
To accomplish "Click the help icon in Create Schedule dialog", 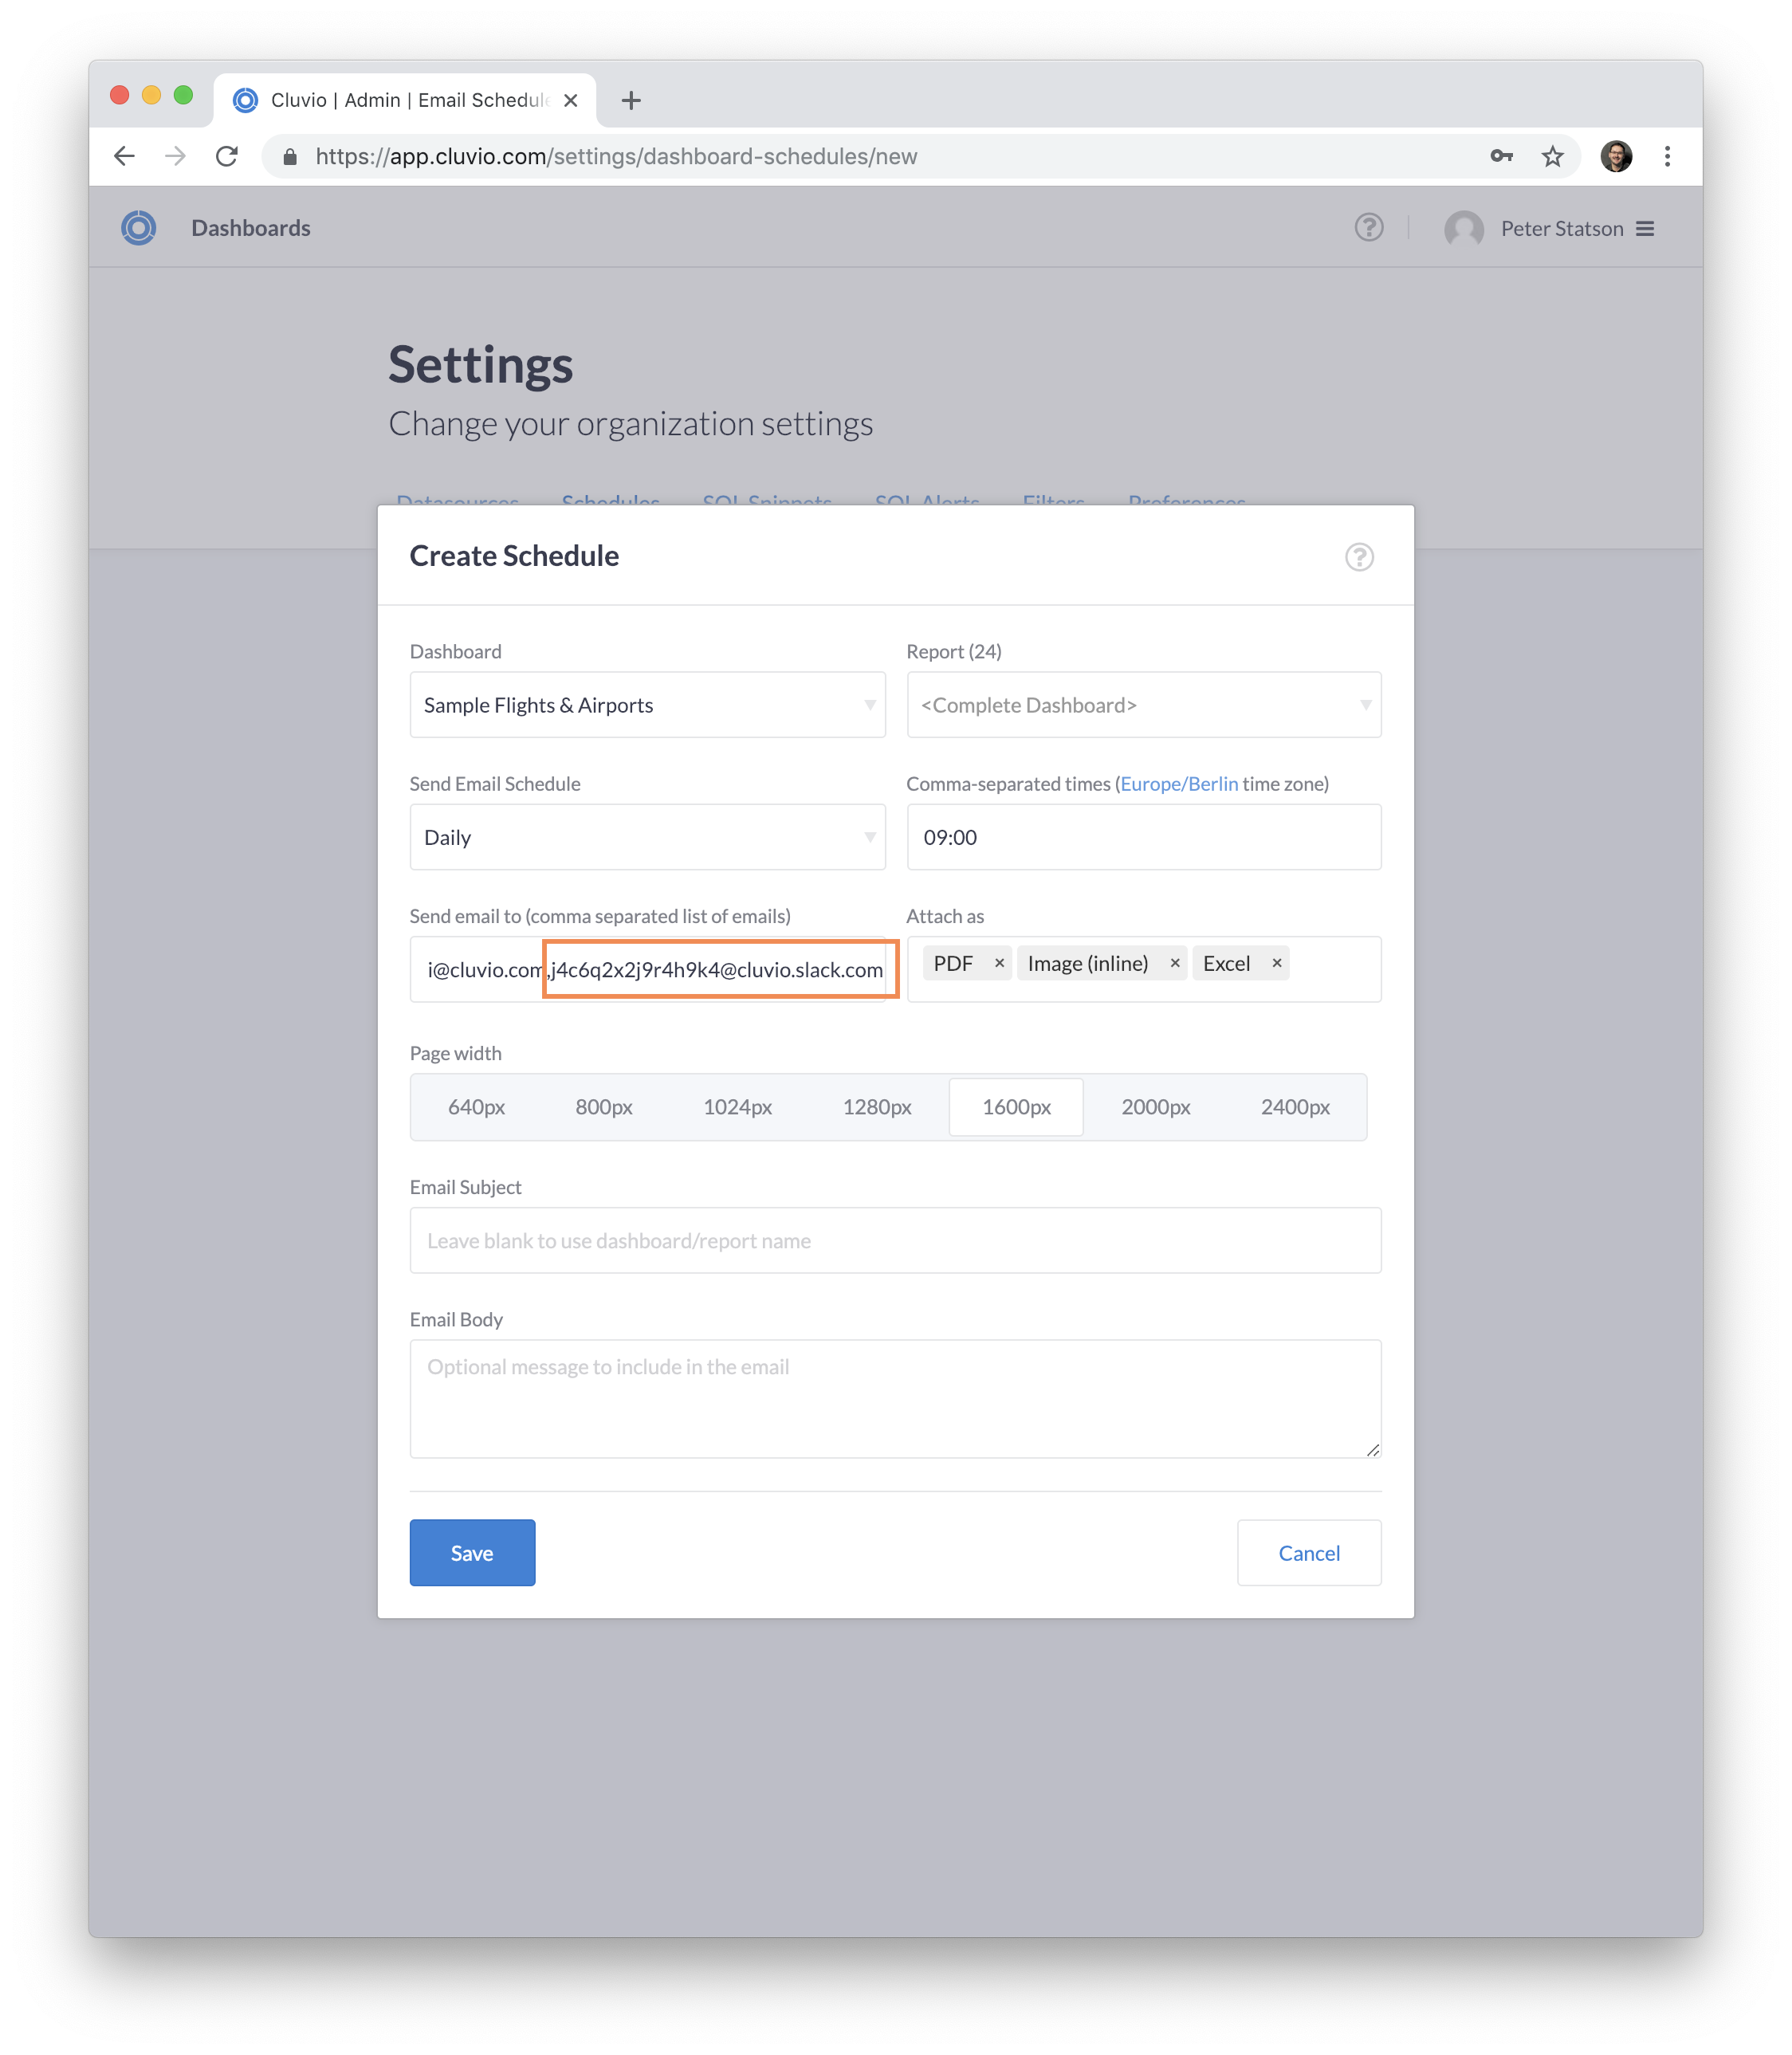I will [x=1359, y=557].
